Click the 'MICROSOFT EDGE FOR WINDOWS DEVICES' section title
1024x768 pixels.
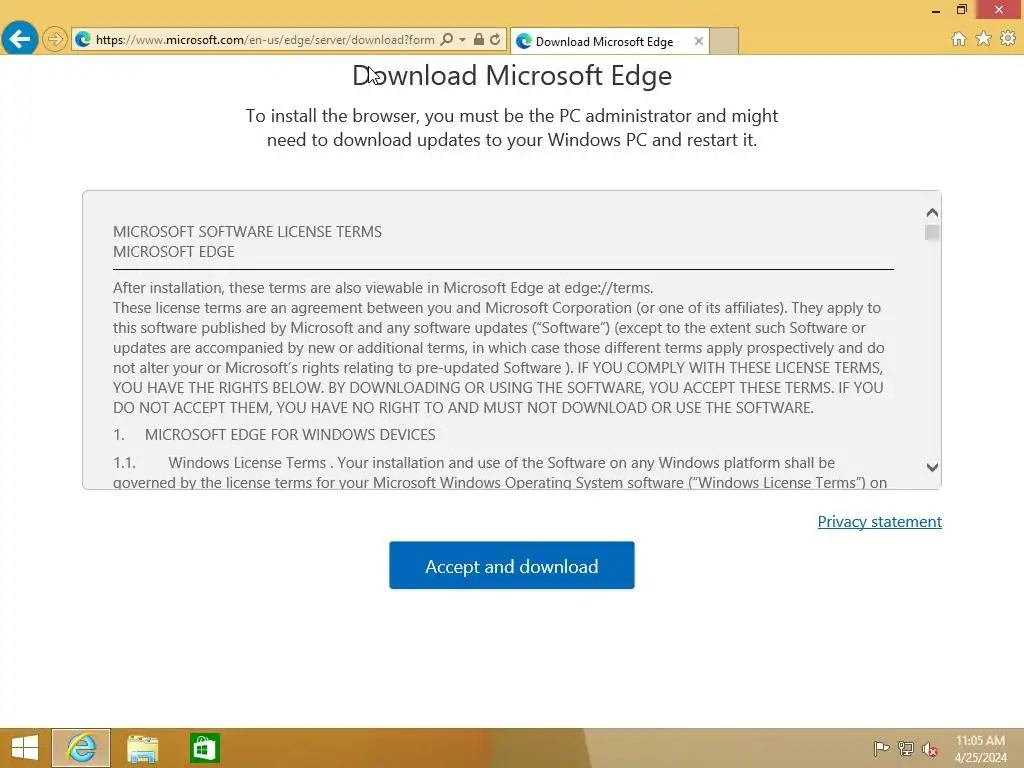290,435
